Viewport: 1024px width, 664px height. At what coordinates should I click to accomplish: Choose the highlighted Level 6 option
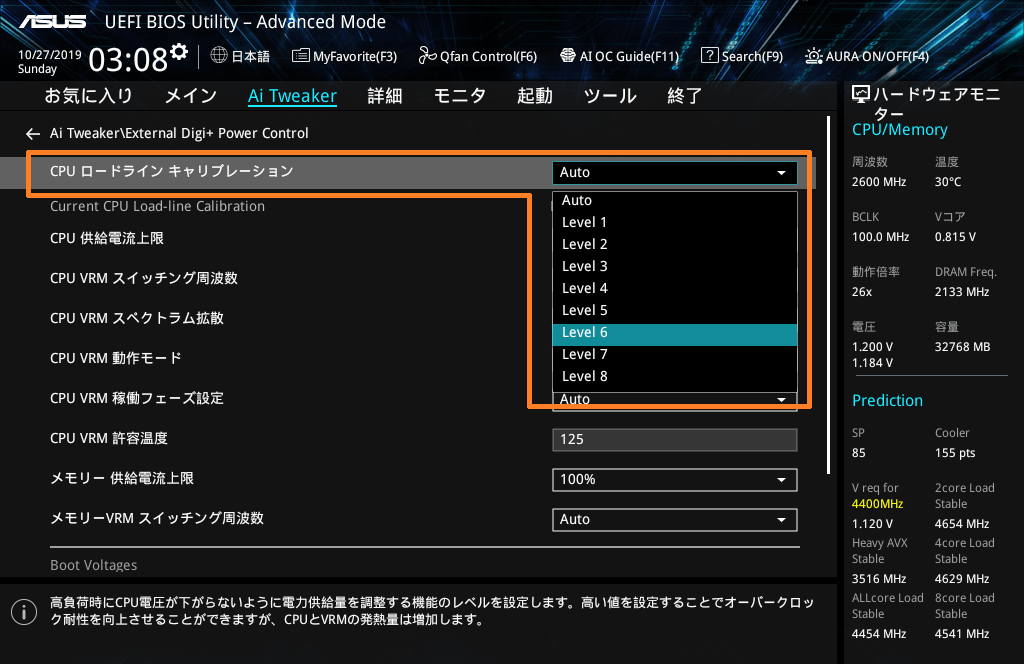click(x=675, y=333)
